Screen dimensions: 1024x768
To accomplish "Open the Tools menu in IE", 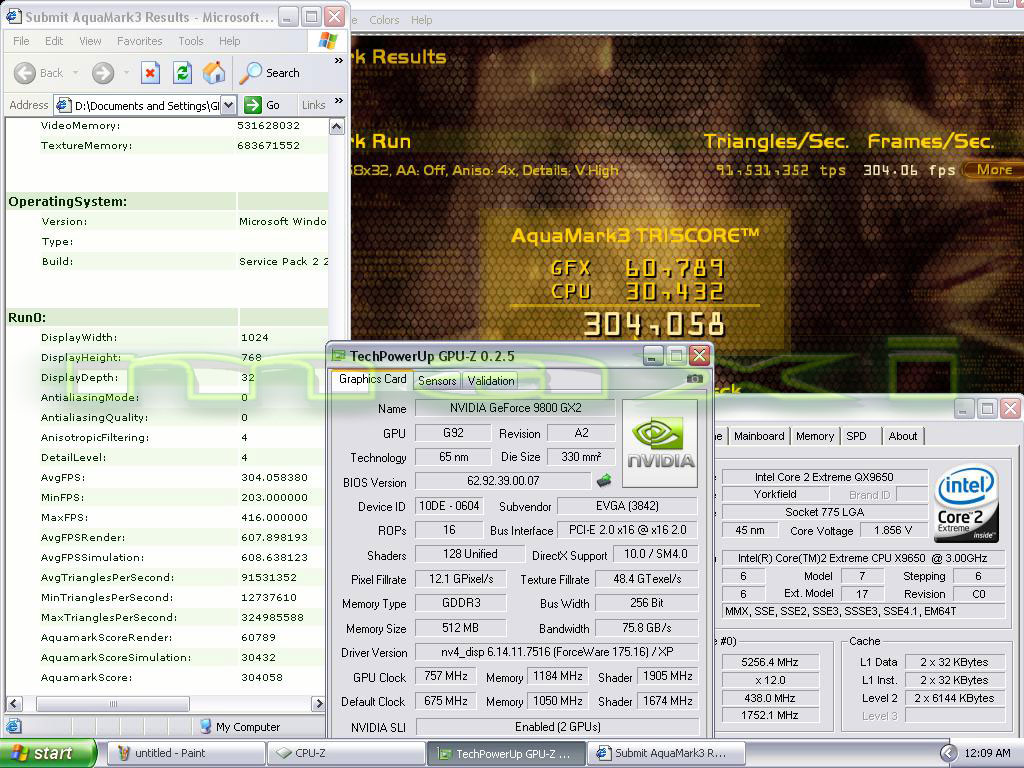I will click(x=191, y=40).
